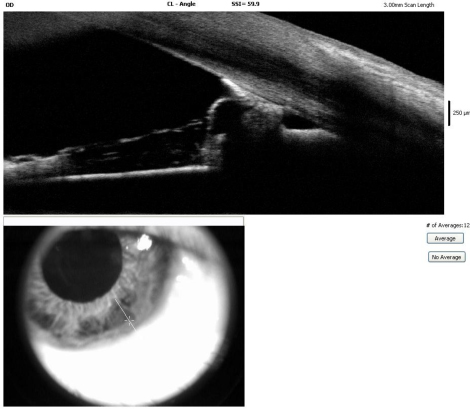Click the dark pupil in the eye photo

82,265
